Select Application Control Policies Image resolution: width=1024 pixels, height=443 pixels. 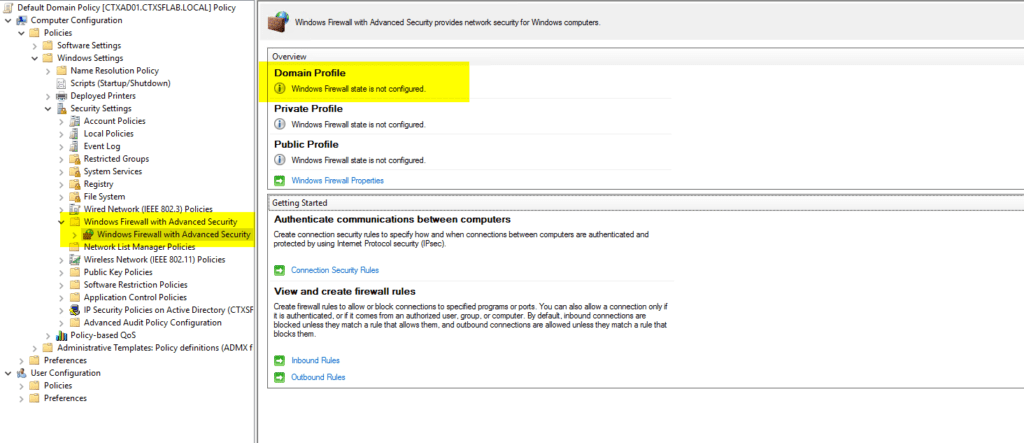(135, 297)
